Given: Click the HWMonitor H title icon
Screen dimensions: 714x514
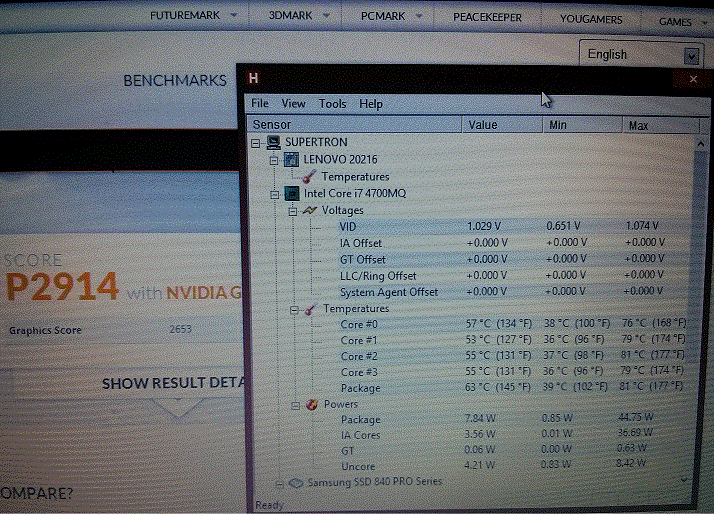Looking at the screenshot, I should pyautogui.click(x=254, y=78).
